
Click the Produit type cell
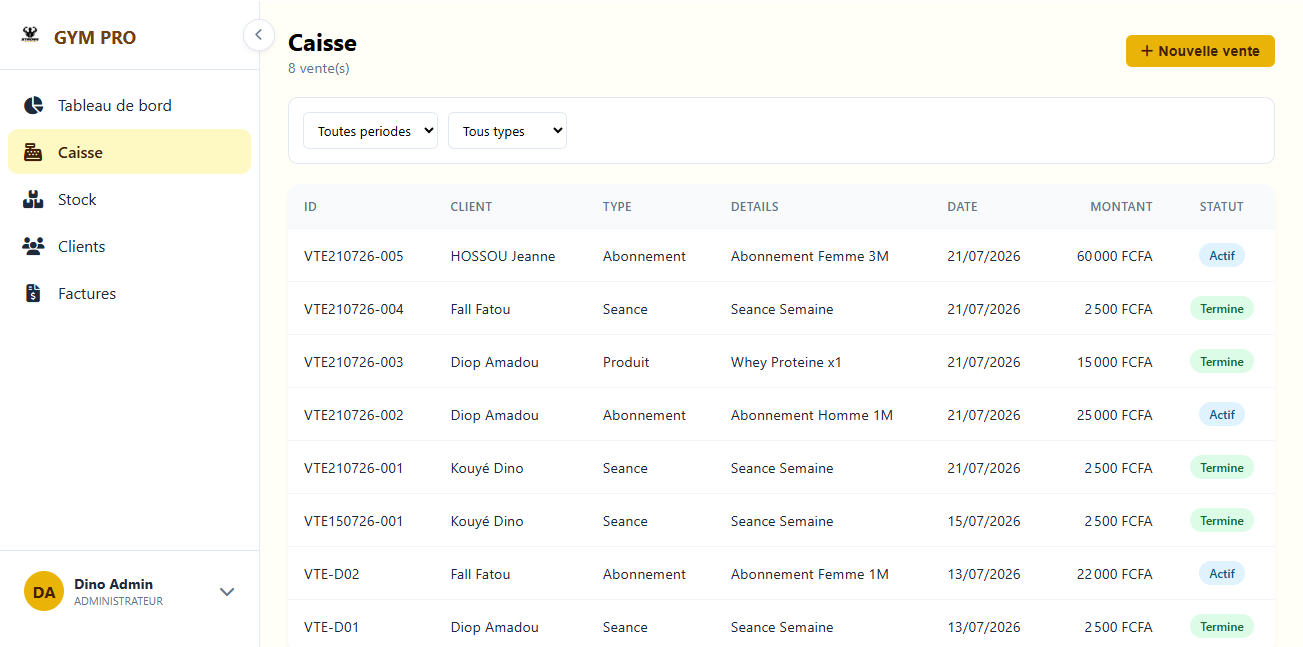626,362
